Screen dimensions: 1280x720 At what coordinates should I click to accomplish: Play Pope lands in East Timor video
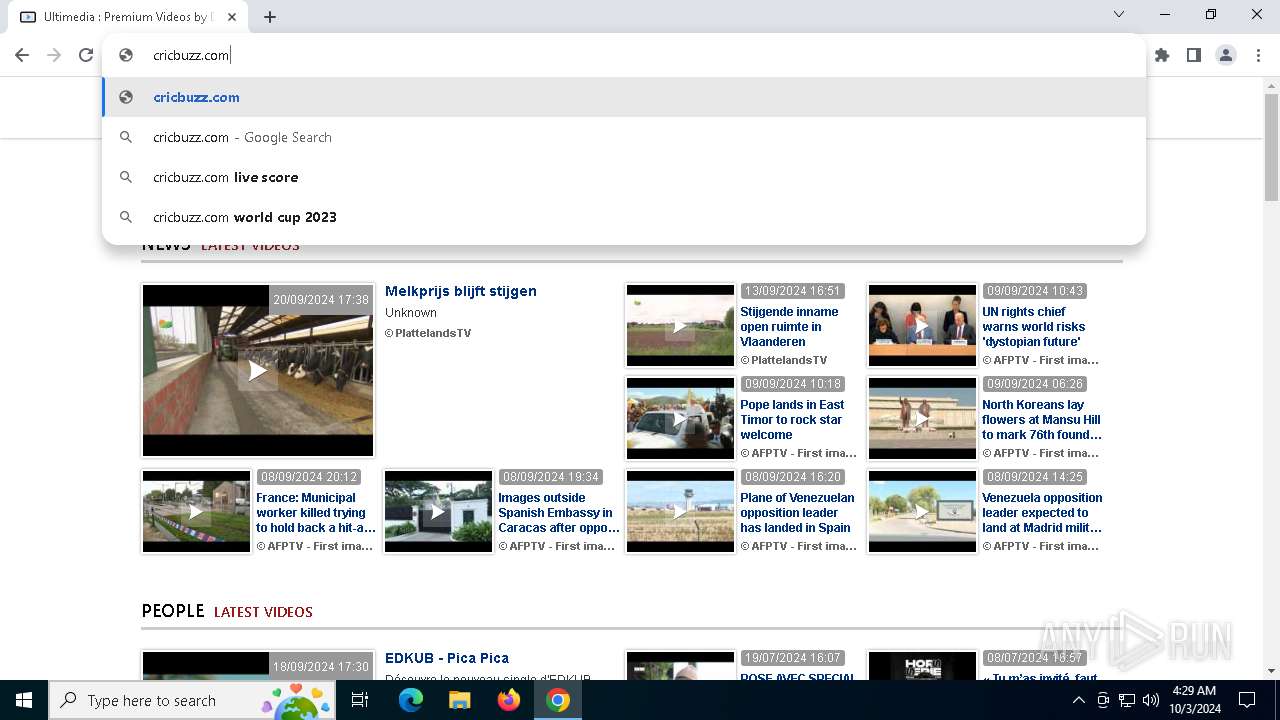coord(680,418)
